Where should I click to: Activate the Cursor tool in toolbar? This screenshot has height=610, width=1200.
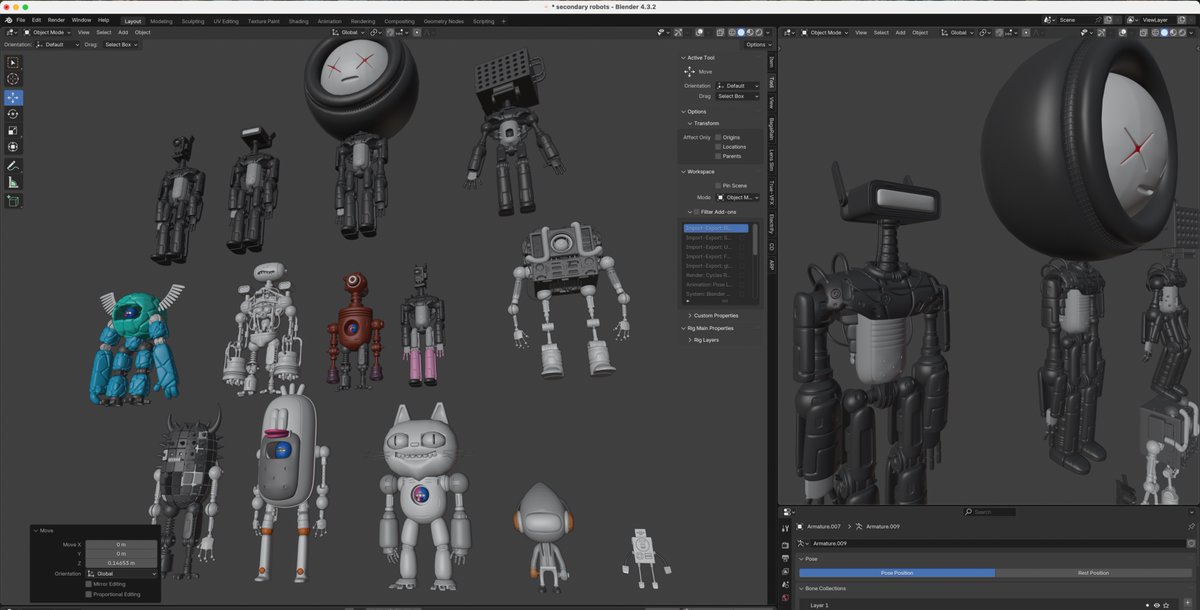point(13,79)
